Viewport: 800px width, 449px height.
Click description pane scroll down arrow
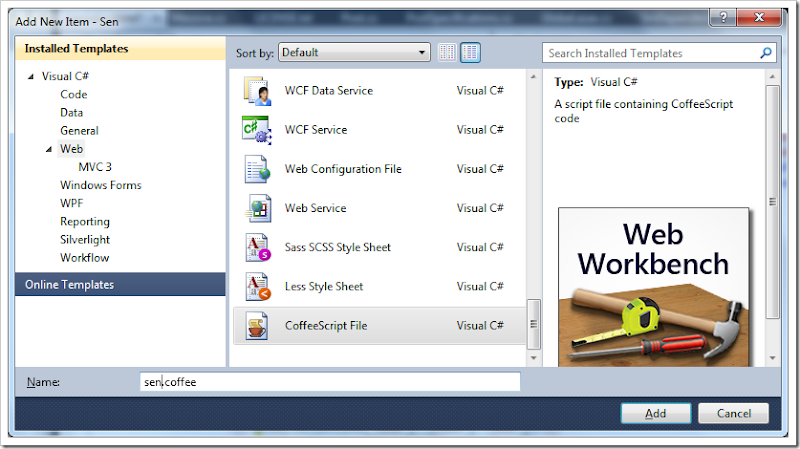pos(772,358)
